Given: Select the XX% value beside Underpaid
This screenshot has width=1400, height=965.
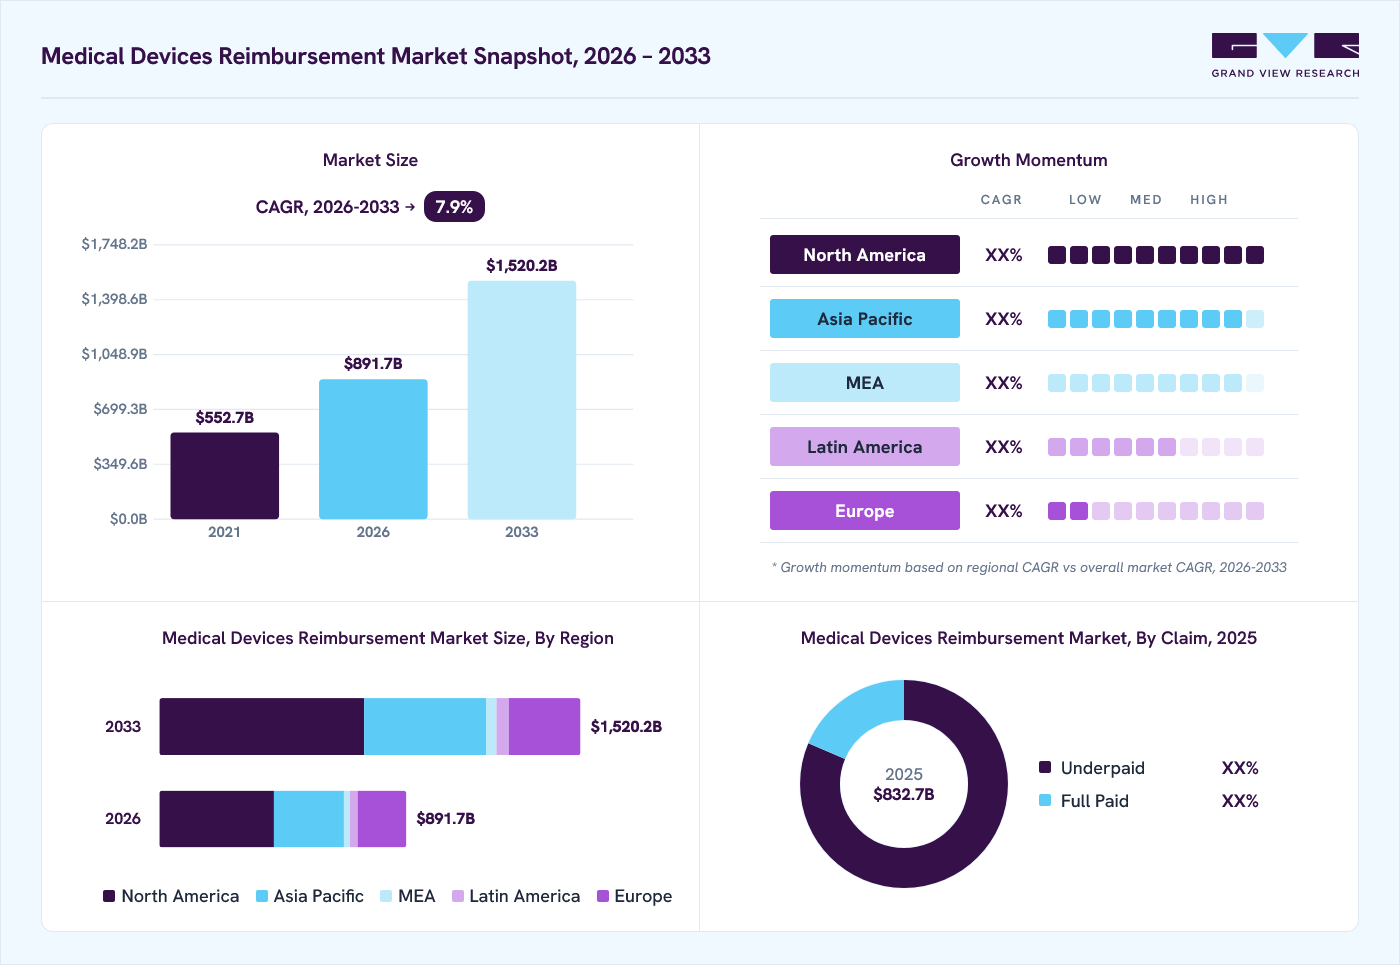Looking at the screenshot, I should [1240, 768].
